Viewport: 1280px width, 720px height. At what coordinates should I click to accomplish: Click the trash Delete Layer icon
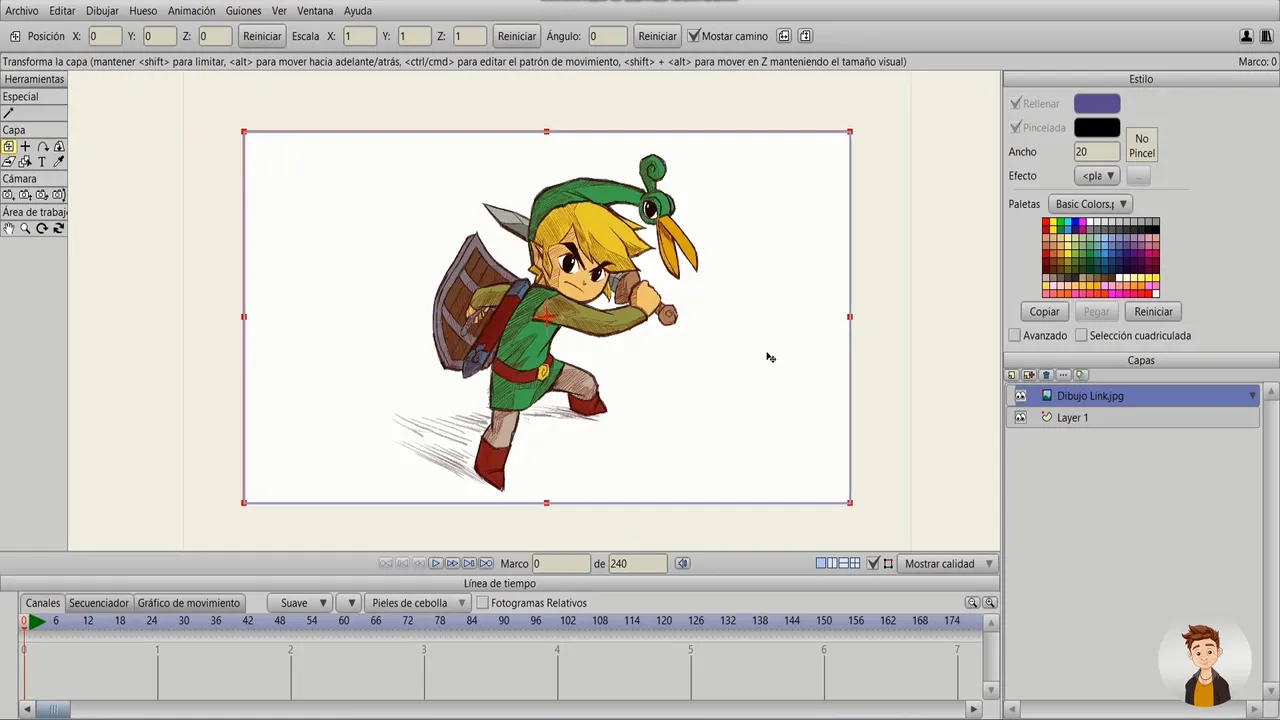tap(1046, 375)
